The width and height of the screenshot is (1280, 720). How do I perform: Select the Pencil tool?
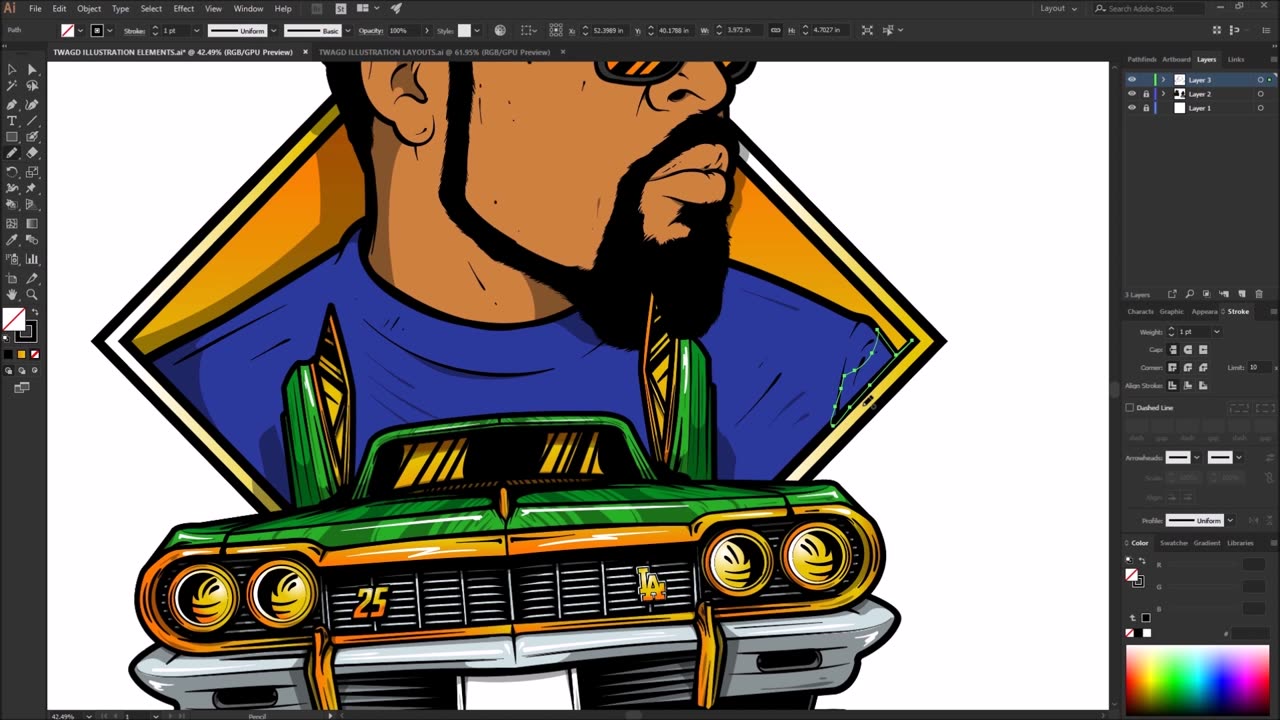[12, 154]
